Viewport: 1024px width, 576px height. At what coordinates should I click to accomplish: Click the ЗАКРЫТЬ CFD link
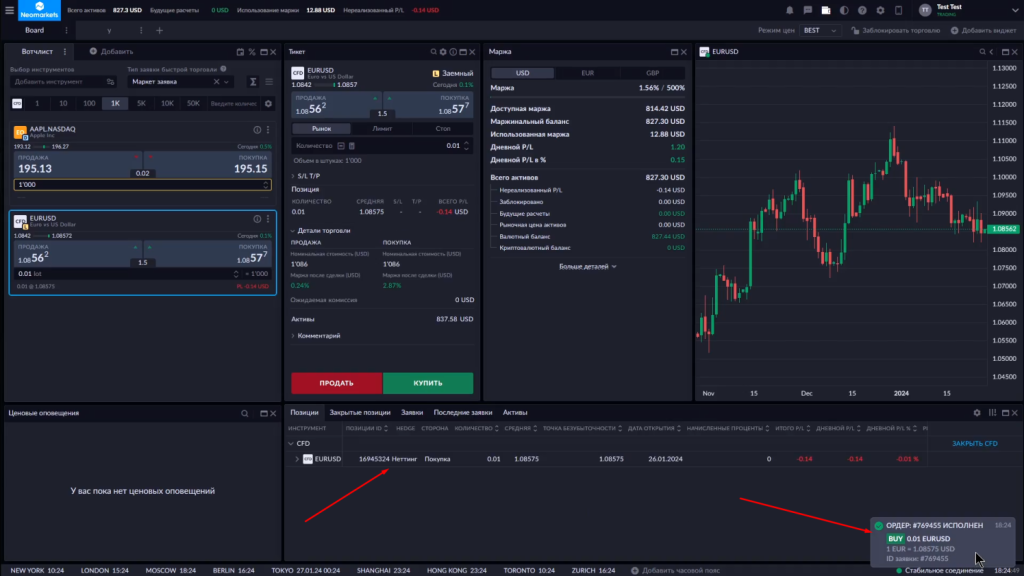(x=974, y=443)
